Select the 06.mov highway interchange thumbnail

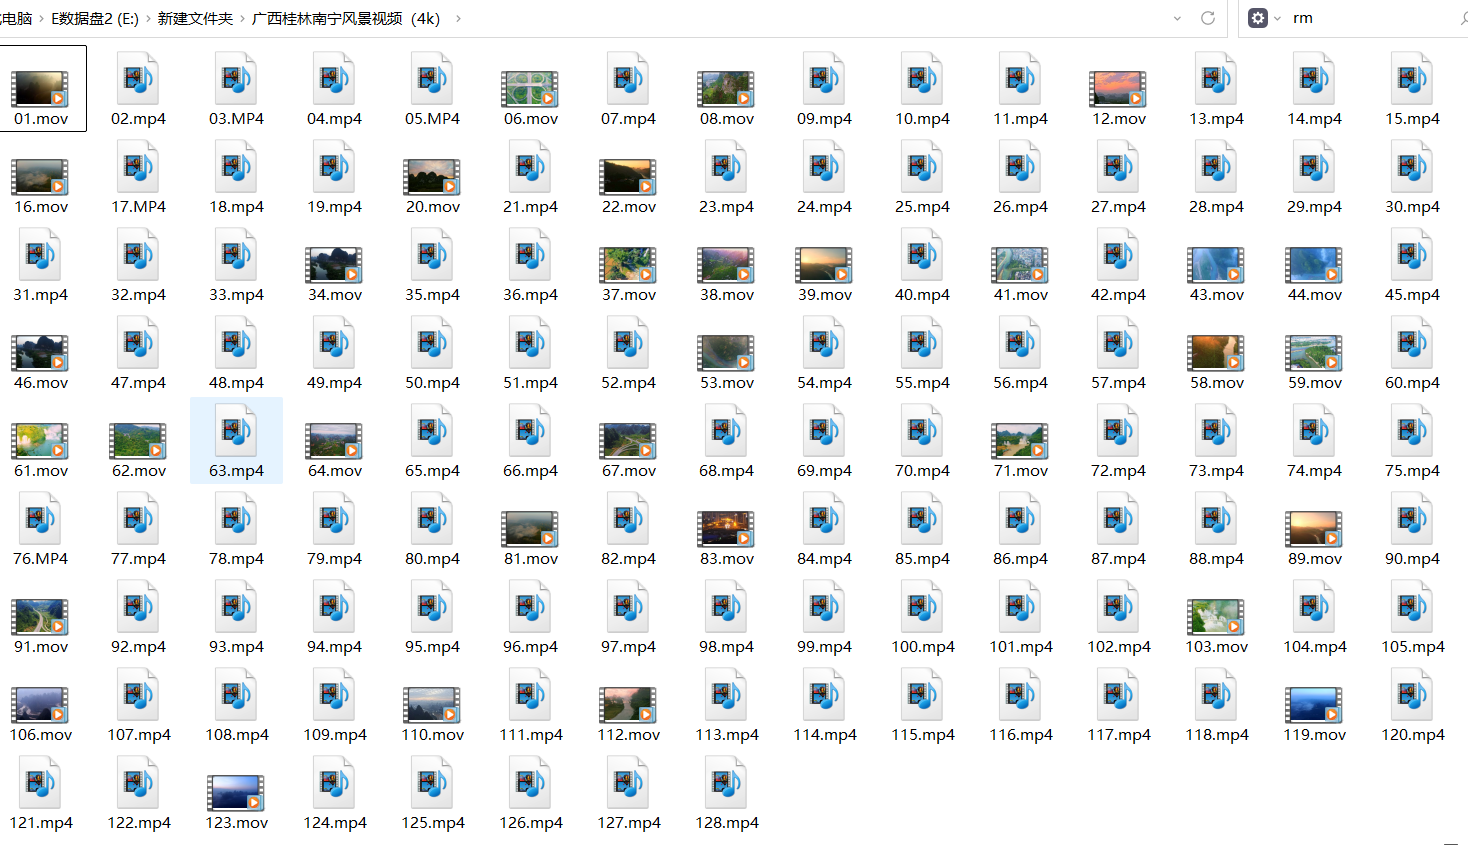pos(530,89)
